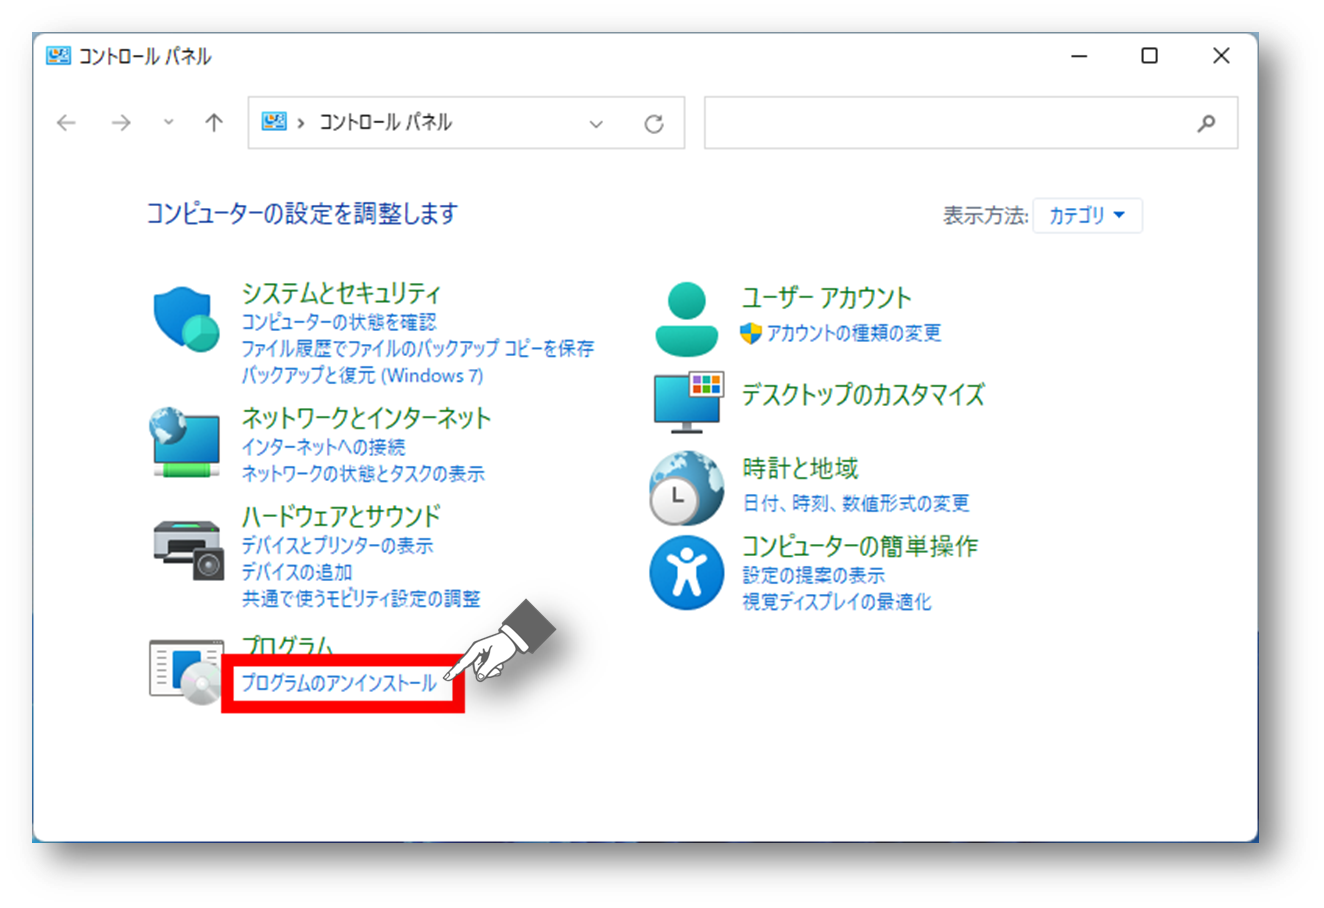
Task: Open 時計と地域 category
Action: coord(800,468)
